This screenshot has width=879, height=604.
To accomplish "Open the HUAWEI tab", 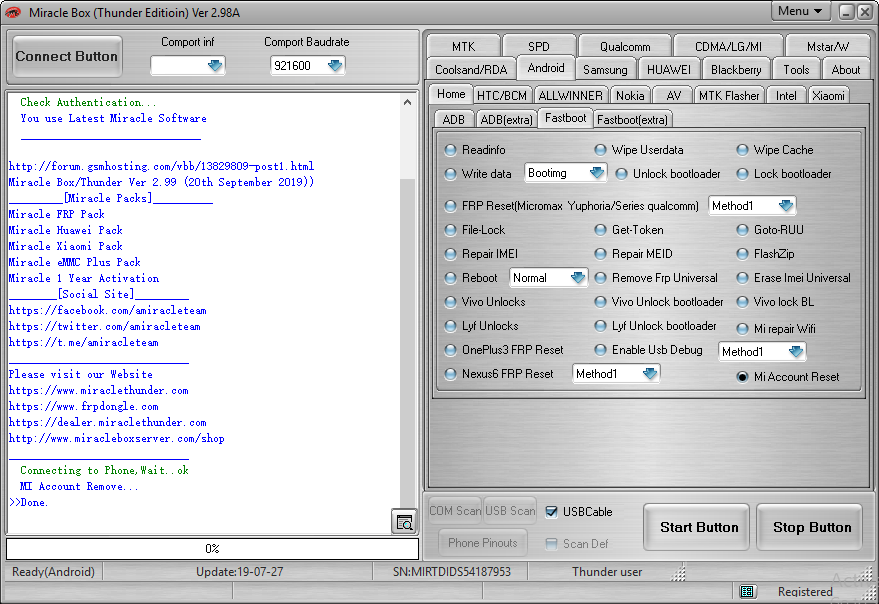I will click(x=668, y=69).
